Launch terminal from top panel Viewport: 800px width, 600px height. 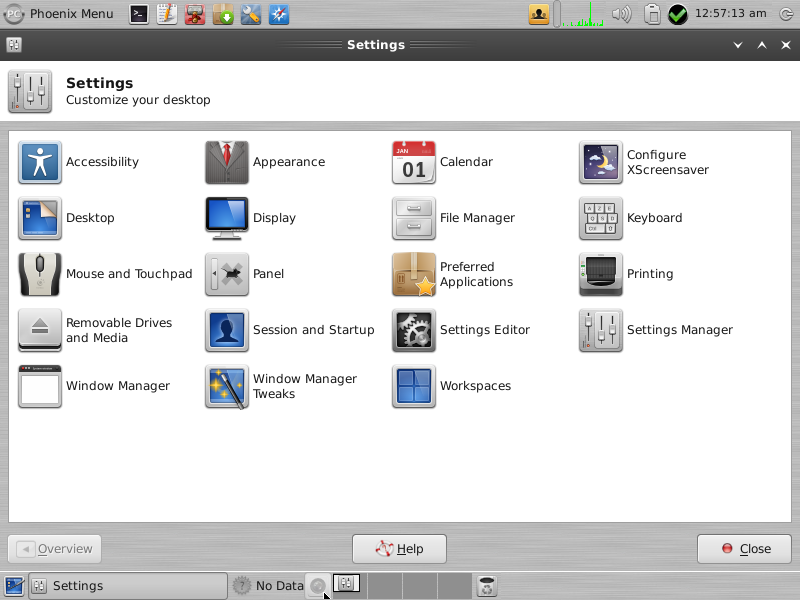click(x=139, y=14)
